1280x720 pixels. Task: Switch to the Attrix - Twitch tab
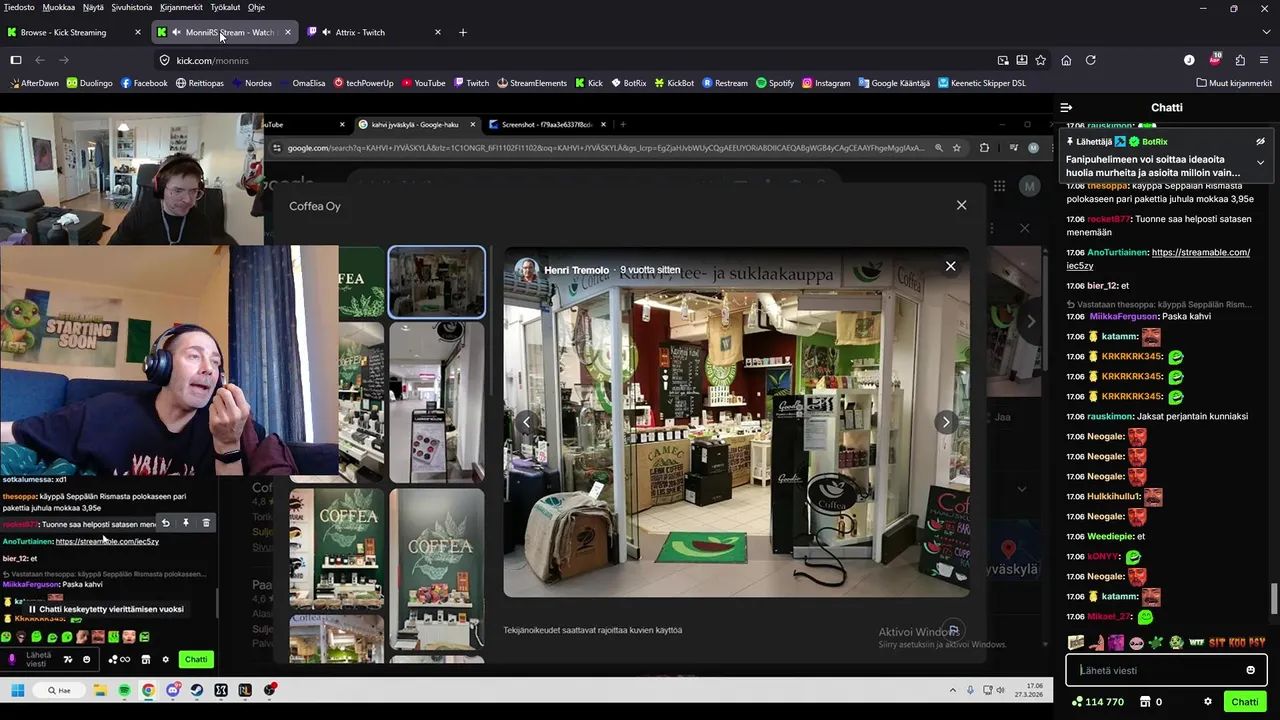coord(375,32)
